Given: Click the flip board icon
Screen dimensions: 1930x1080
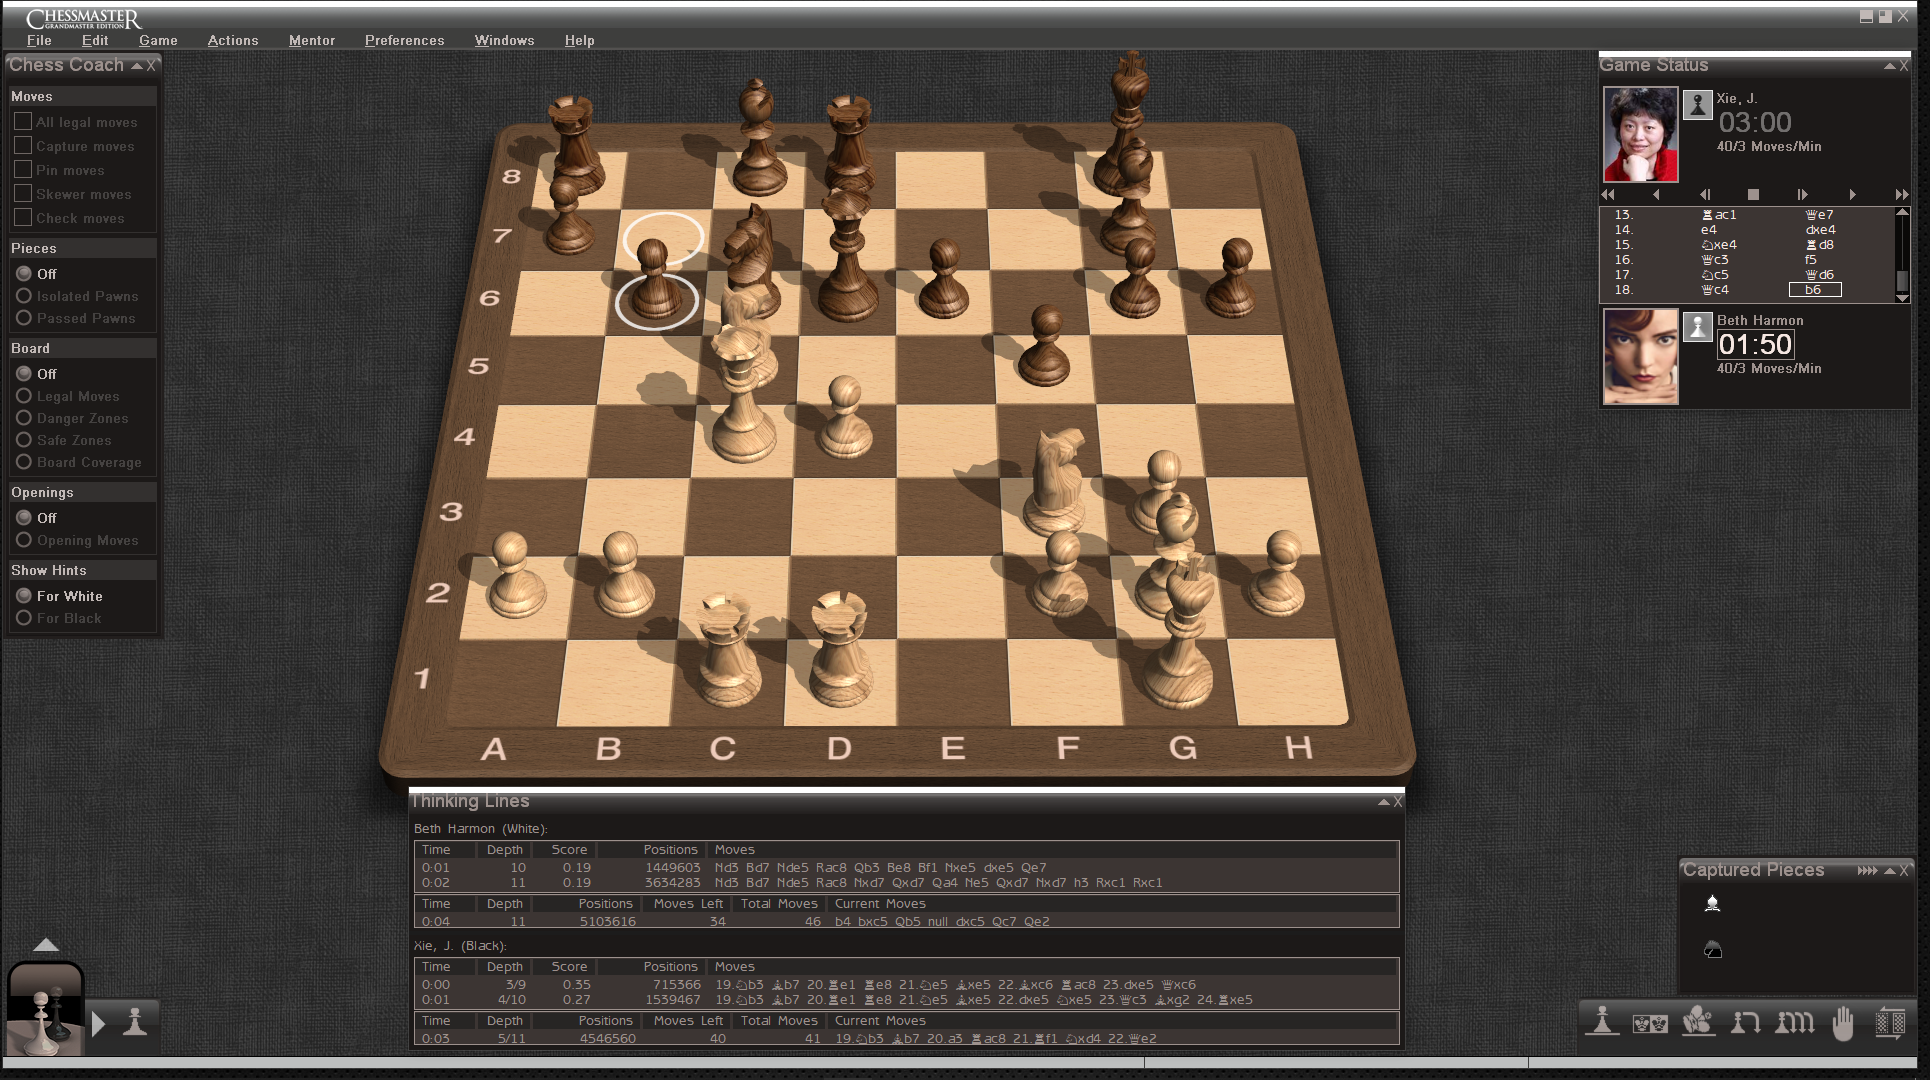Looking at the screenshot, I should (x=1889, y=1023).
